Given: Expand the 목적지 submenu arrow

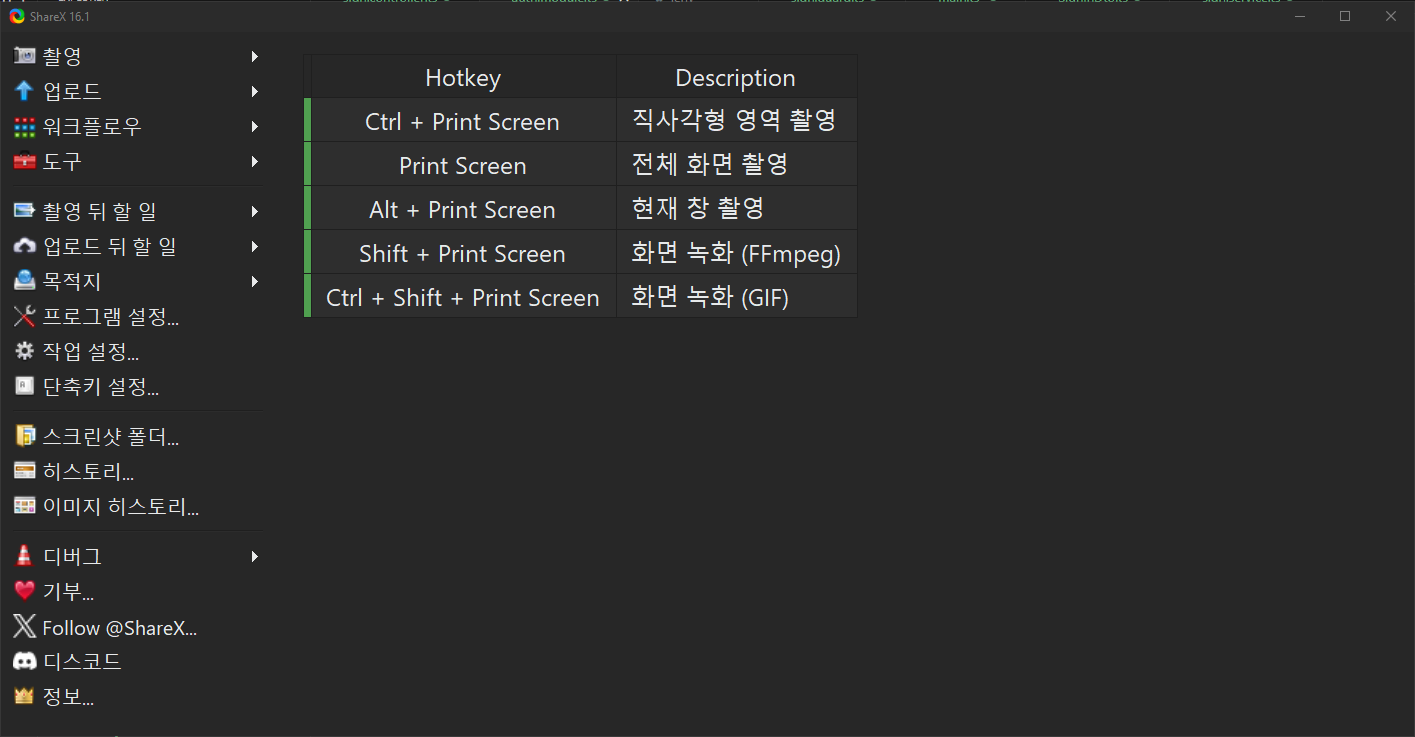Looking at the screenshot, I should (255, 282).
